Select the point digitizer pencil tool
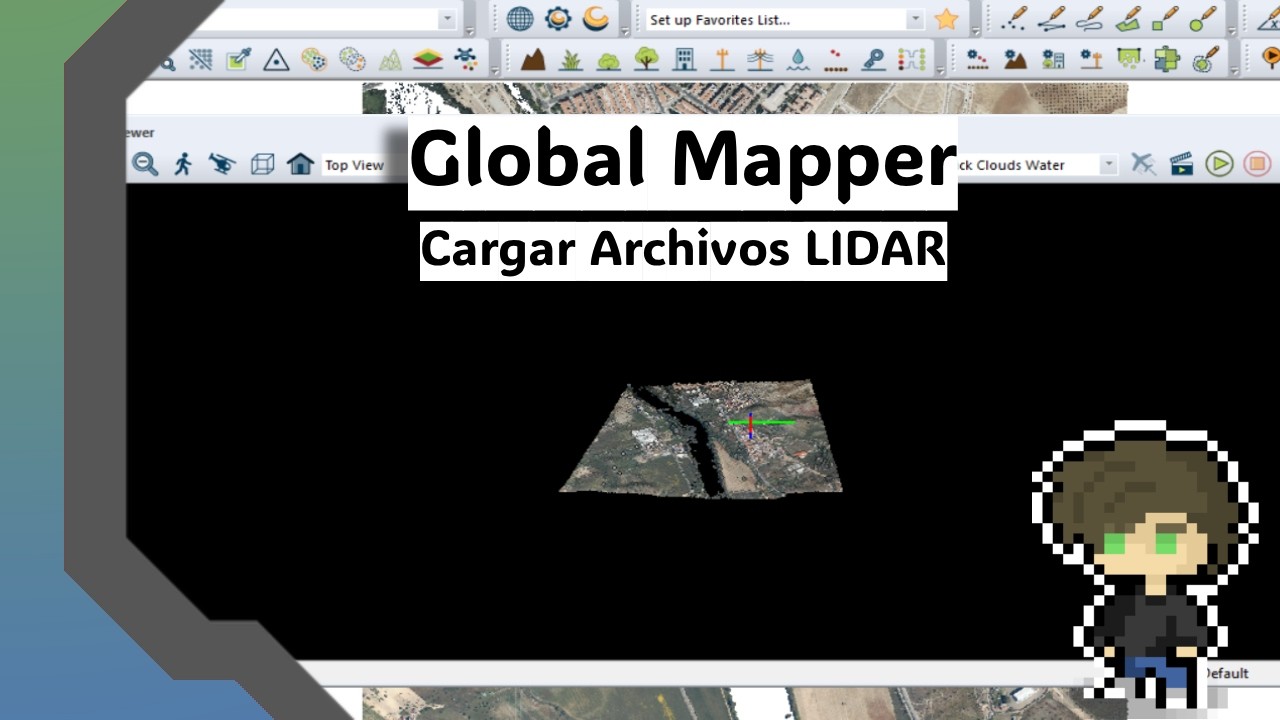The image size is (1280, 720). [1014, 18]
